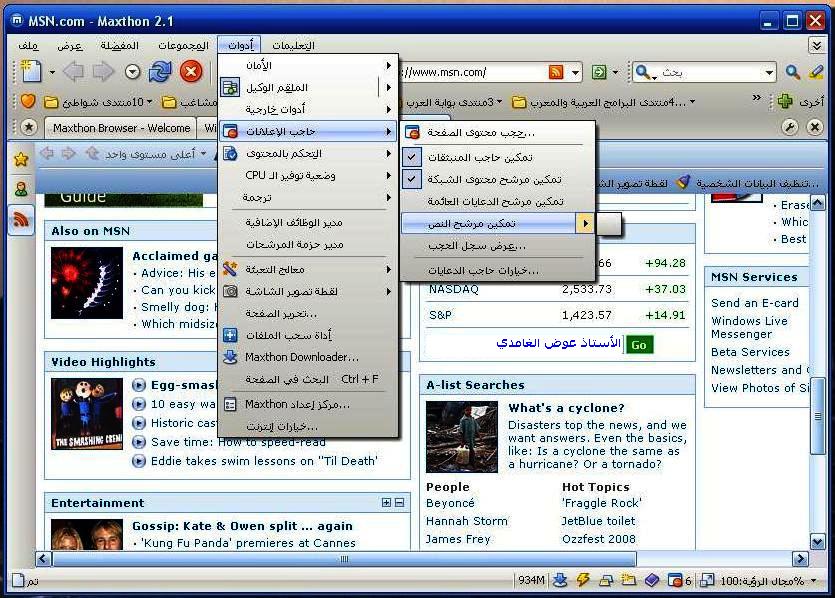Click the screen capture camera menu entry
This screenshot has height=598, width=835.
[308, 291]
